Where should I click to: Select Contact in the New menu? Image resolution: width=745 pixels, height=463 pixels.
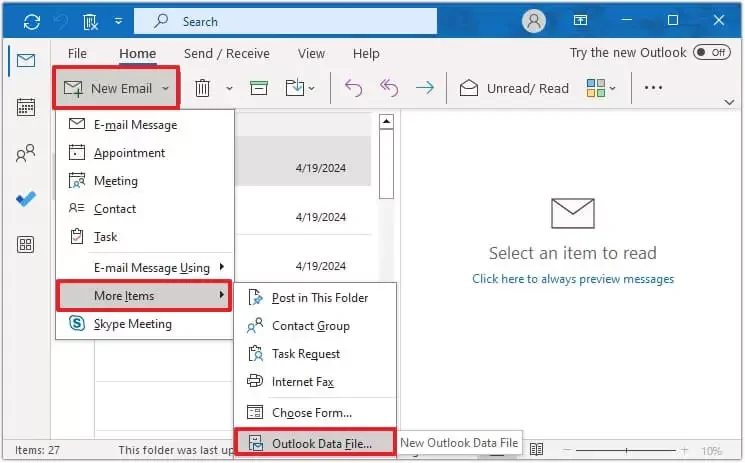(x=145, y=209)
